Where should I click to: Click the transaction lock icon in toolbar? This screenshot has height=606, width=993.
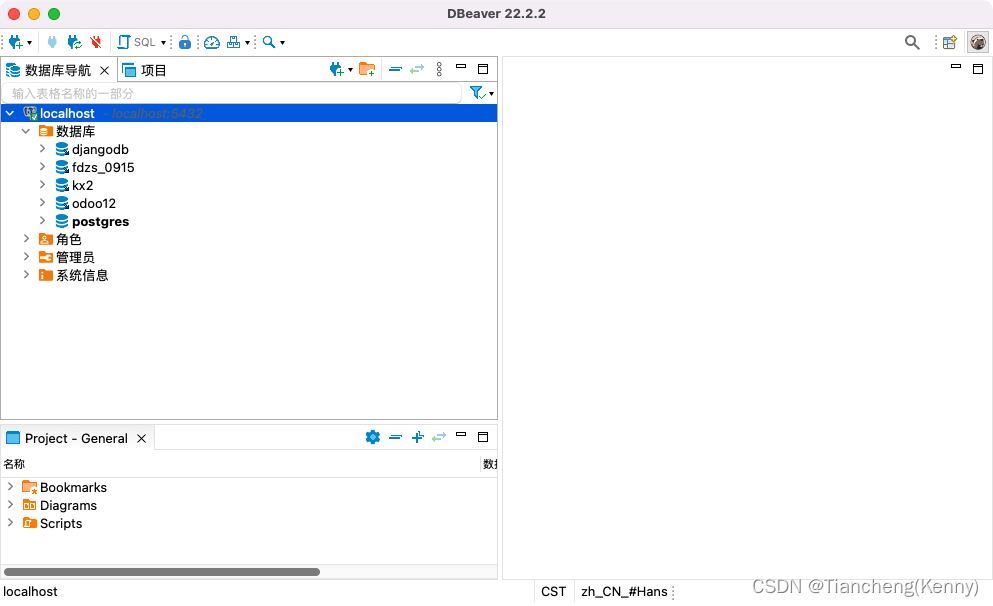(x=184, y=42)
